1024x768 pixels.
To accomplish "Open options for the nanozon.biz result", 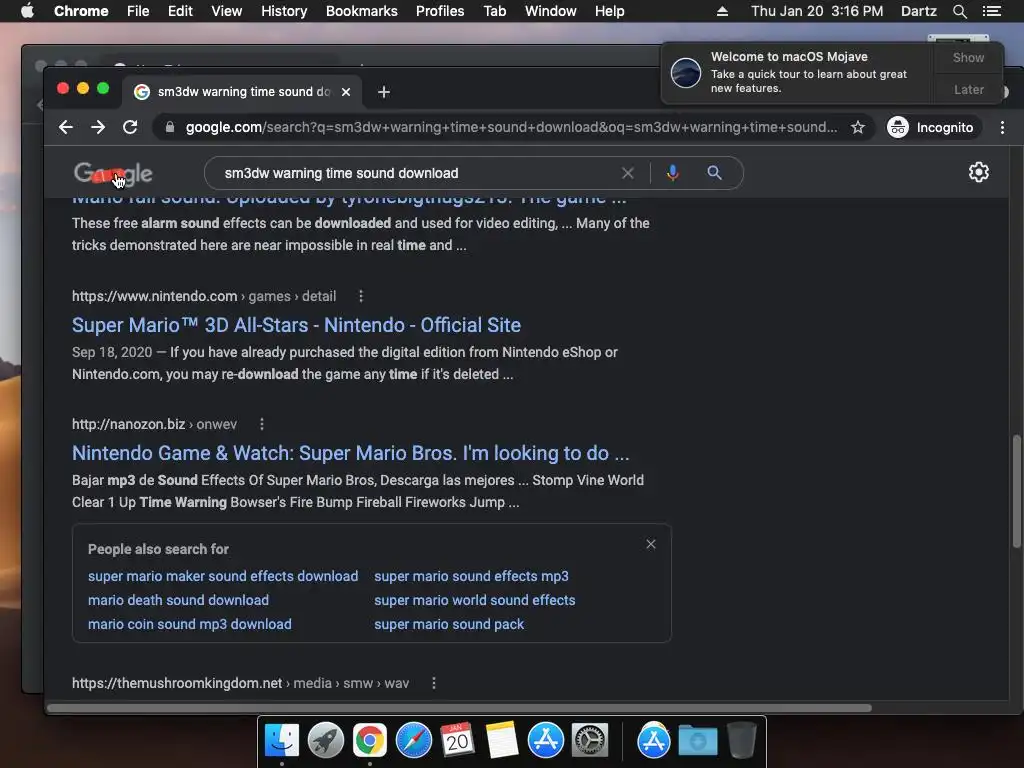I will pos(262,424).
